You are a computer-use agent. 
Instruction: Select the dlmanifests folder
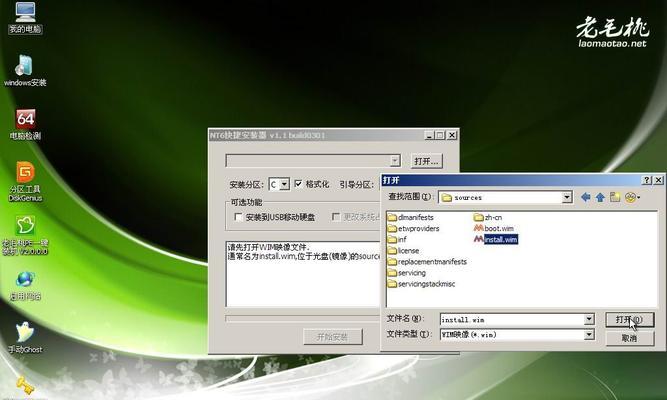[x=416, y=217]
